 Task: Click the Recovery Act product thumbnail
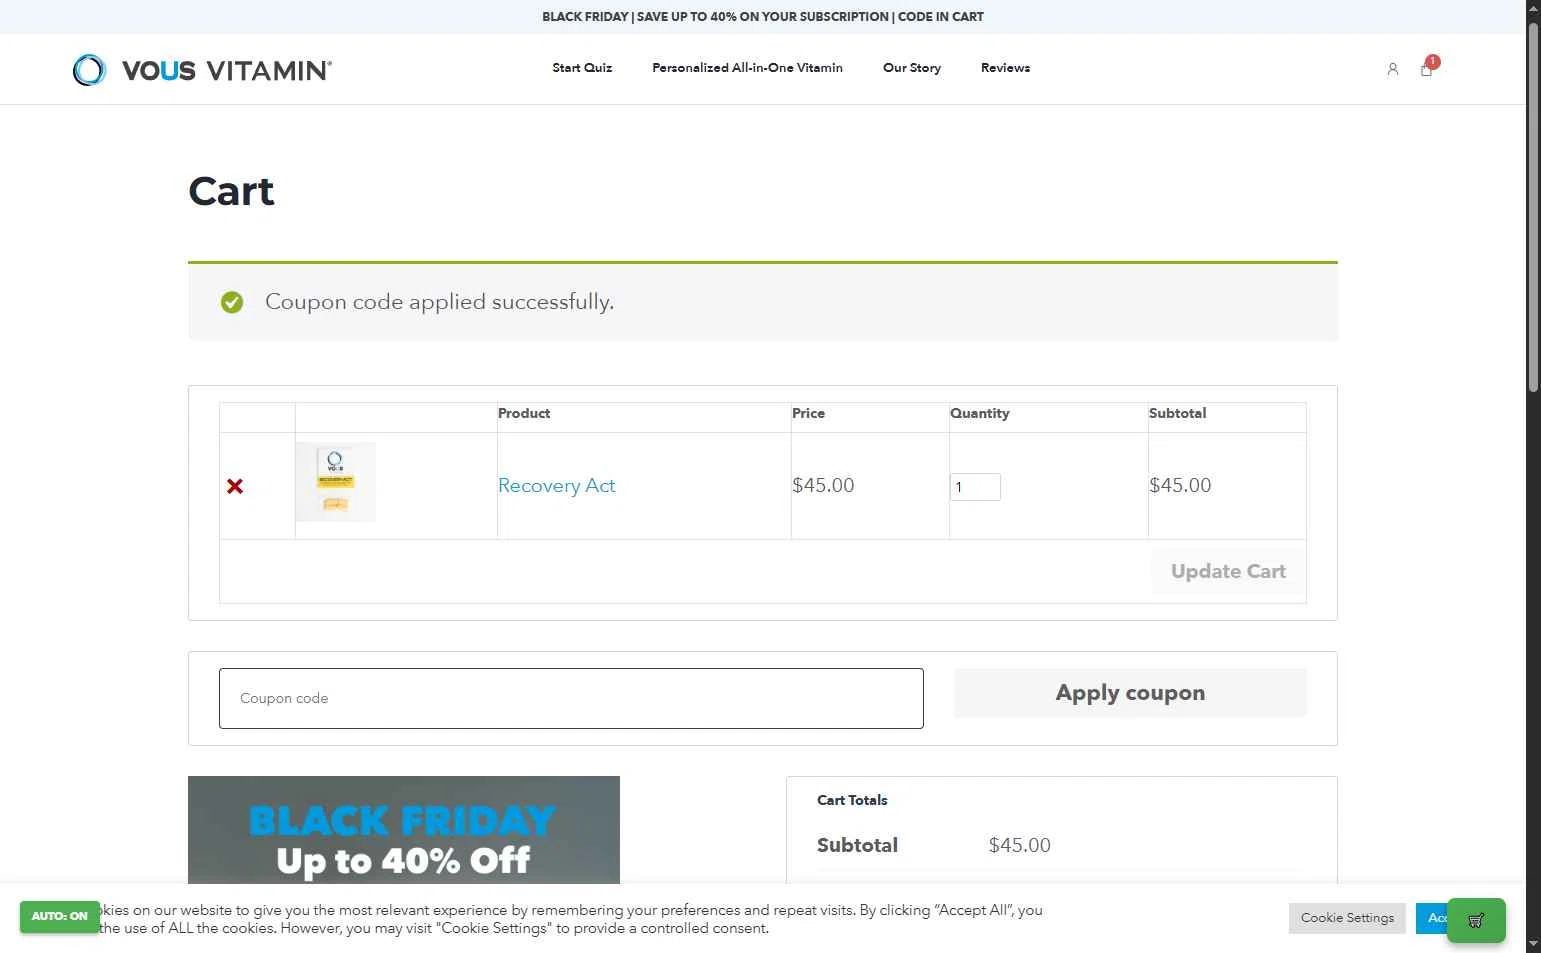[x=336, y=482]
